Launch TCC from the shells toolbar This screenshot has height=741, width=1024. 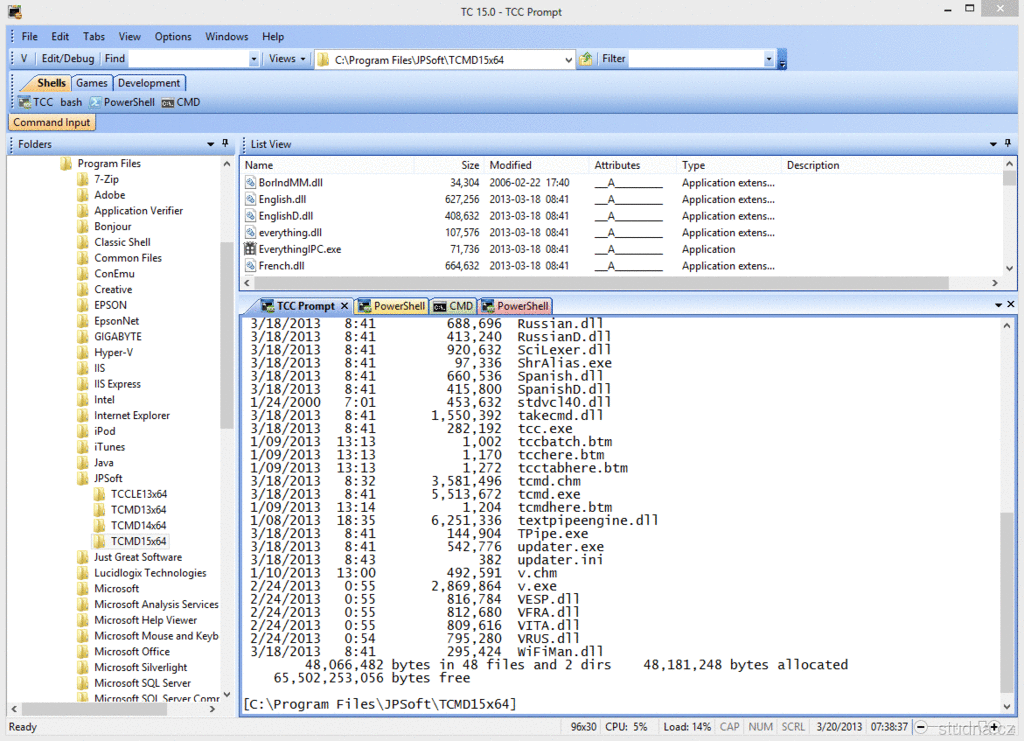click(36, 102)
